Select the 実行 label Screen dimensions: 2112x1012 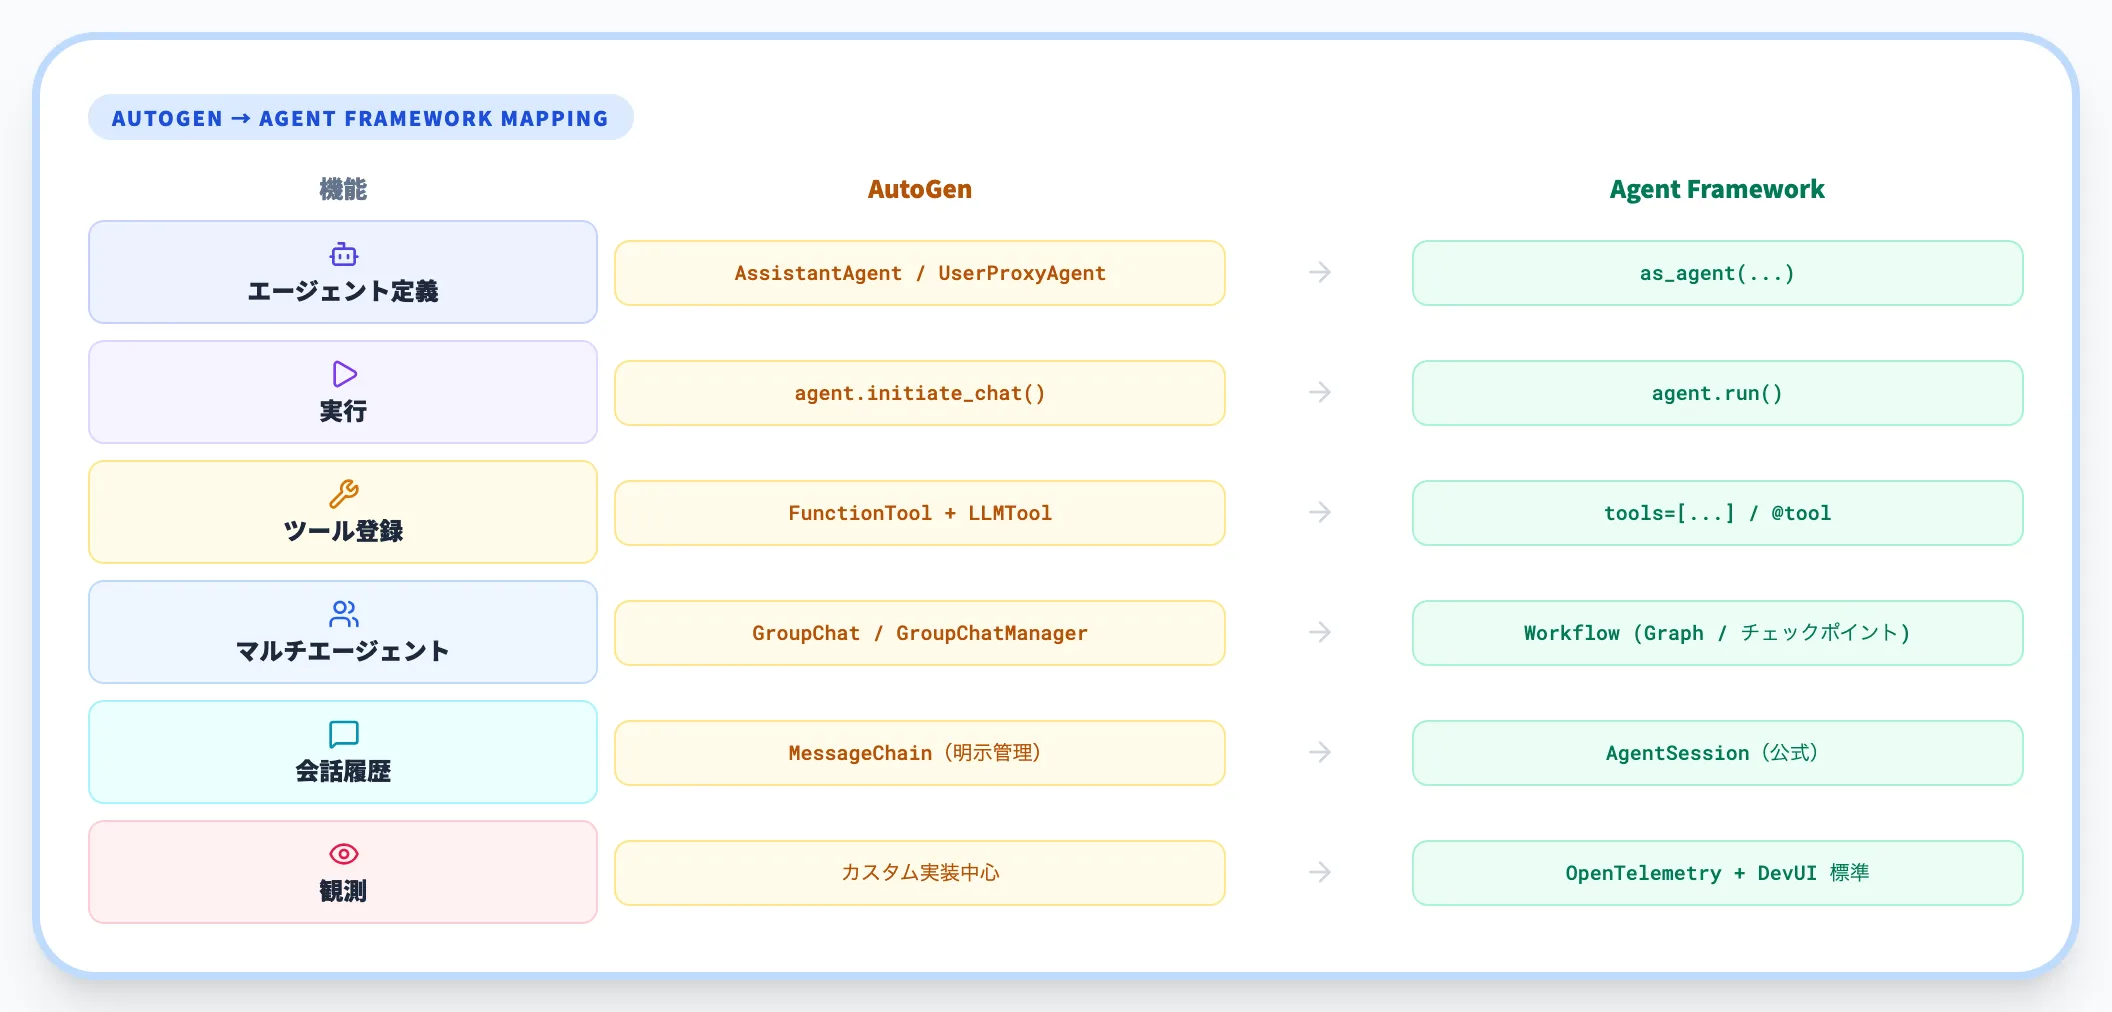point(343,411)
